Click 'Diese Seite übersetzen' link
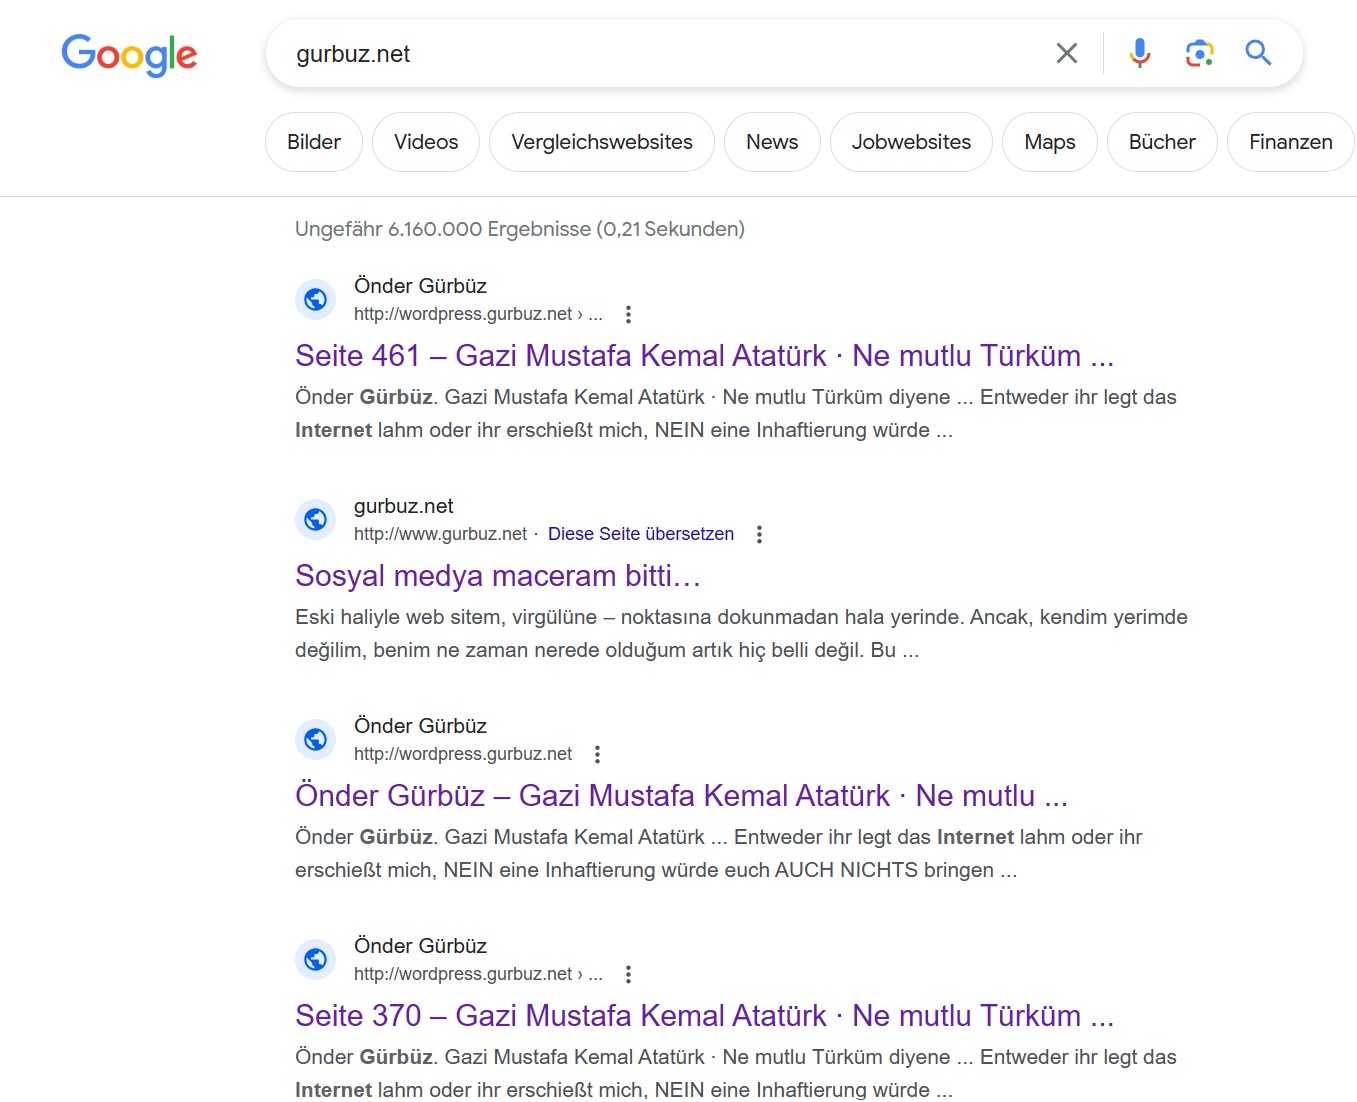This screenshot has width=1357, height=1102. 641,534
